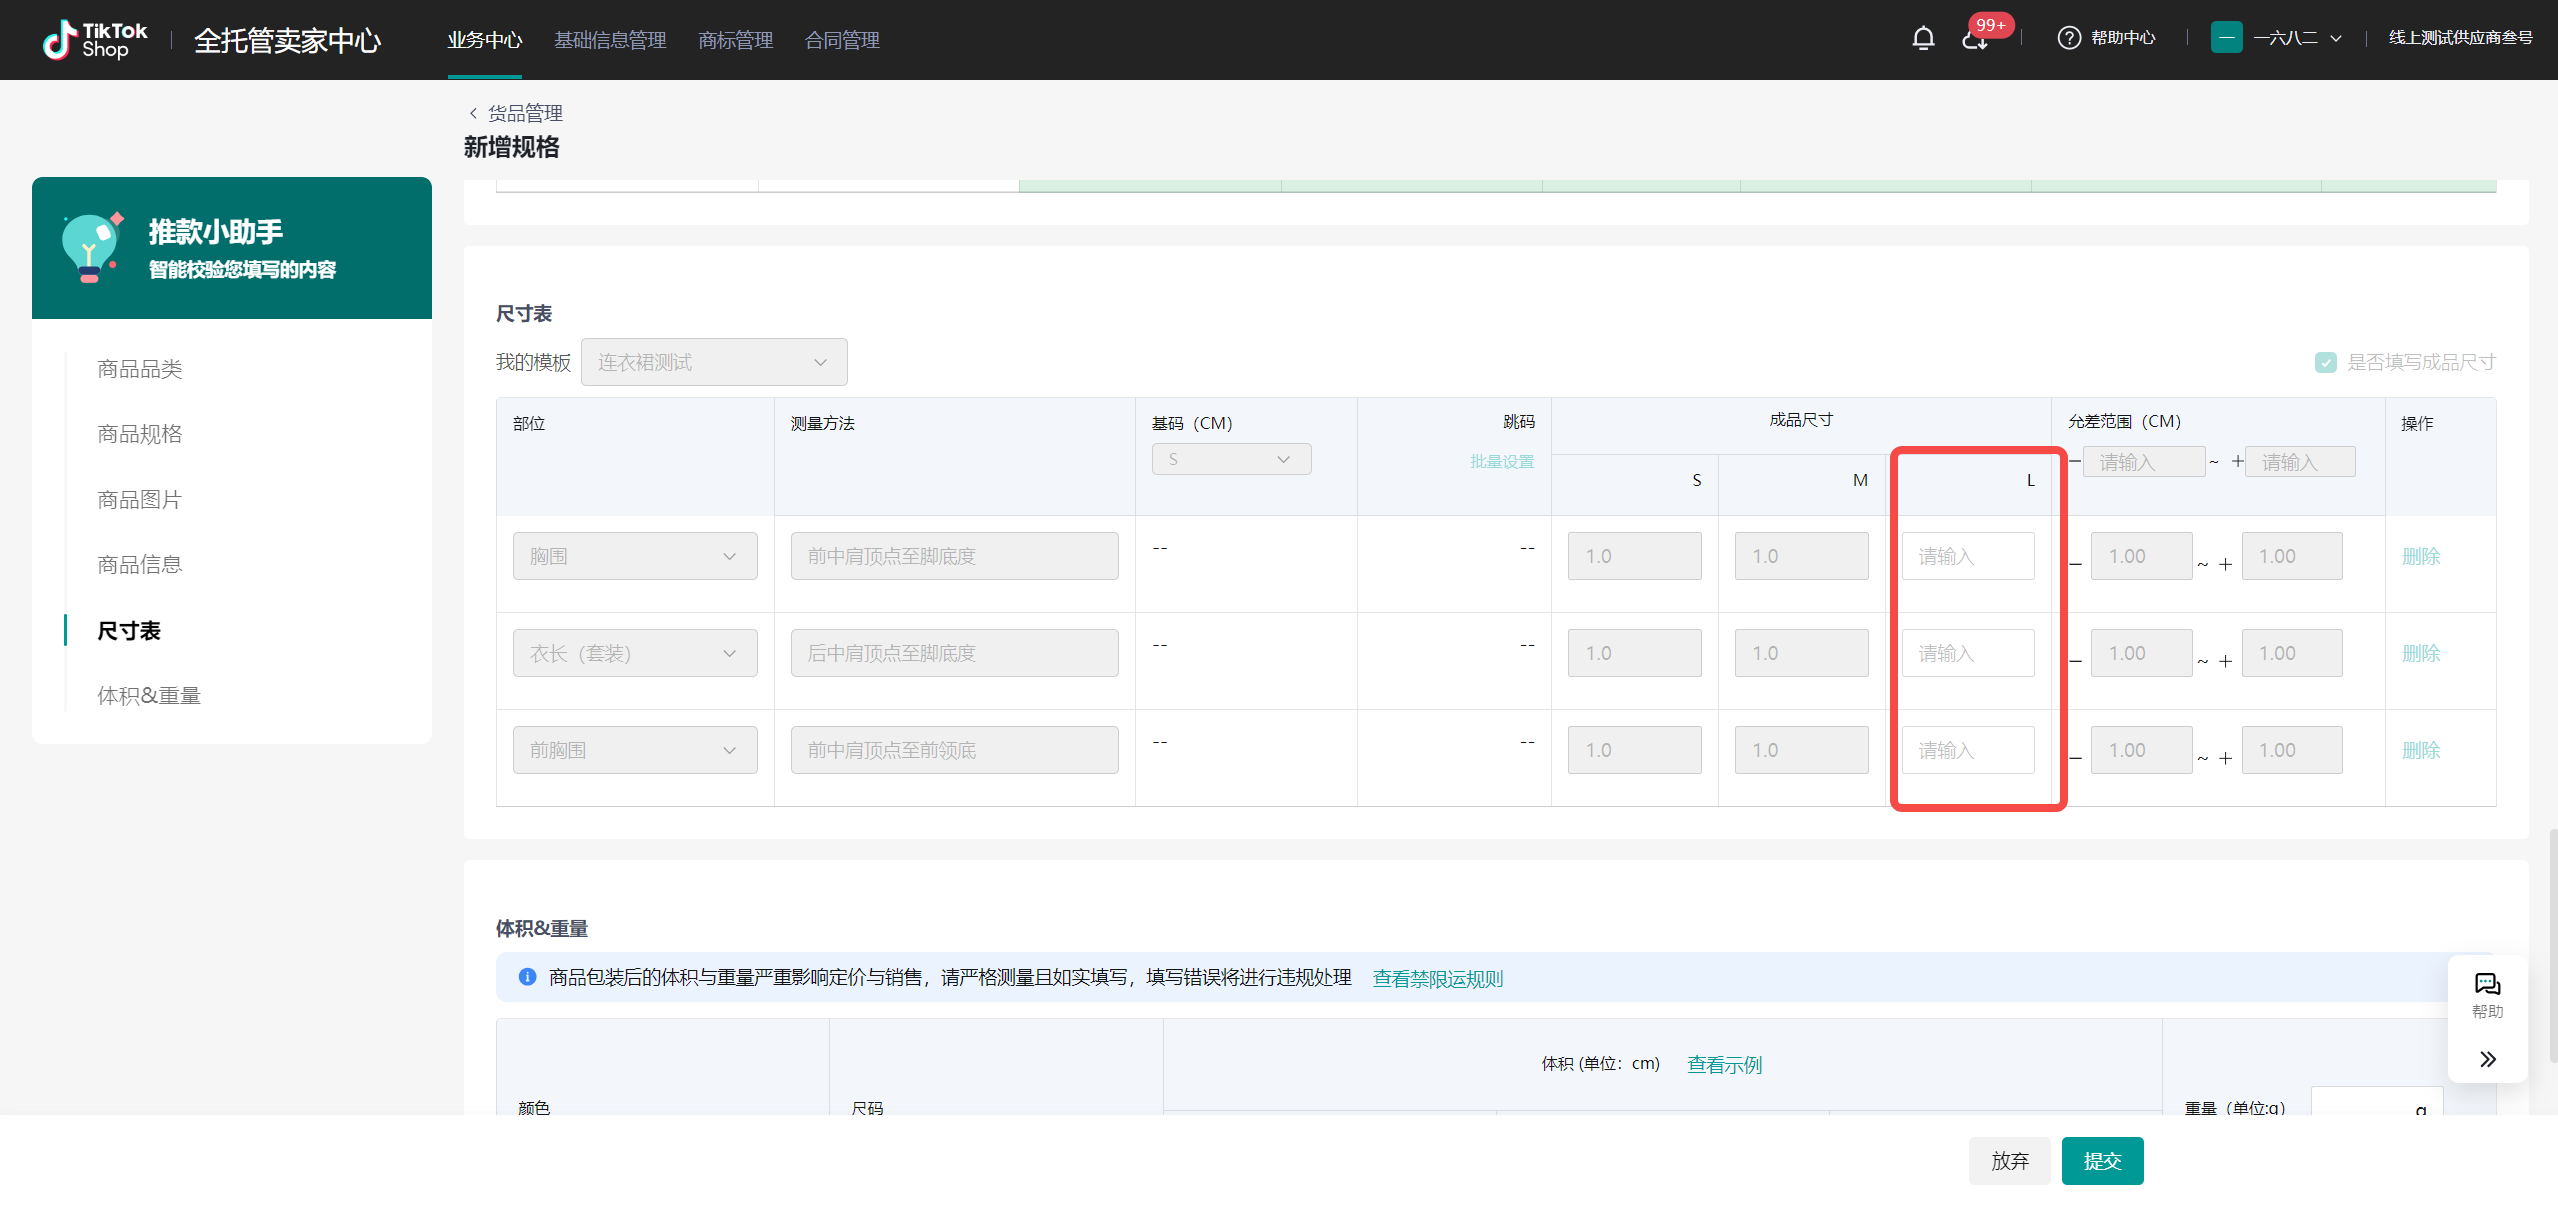2558x1206 pixels.
Task: Go to 体积&重量 in the sidebar
Action: point(149,695)
